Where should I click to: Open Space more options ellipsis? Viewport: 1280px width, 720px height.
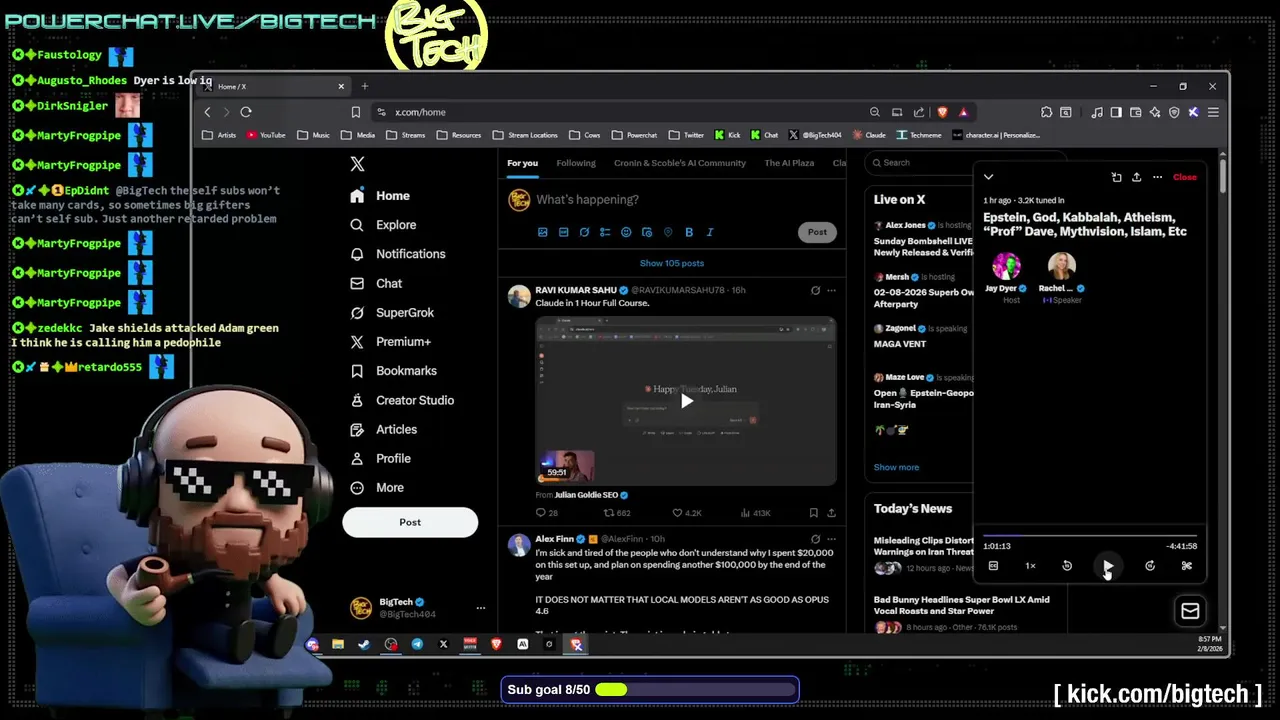(1157, 177)
